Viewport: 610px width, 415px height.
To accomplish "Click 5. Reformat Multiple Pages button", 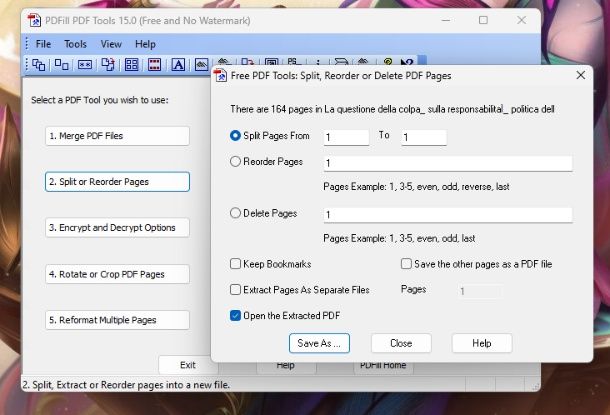I will [117, 320].
